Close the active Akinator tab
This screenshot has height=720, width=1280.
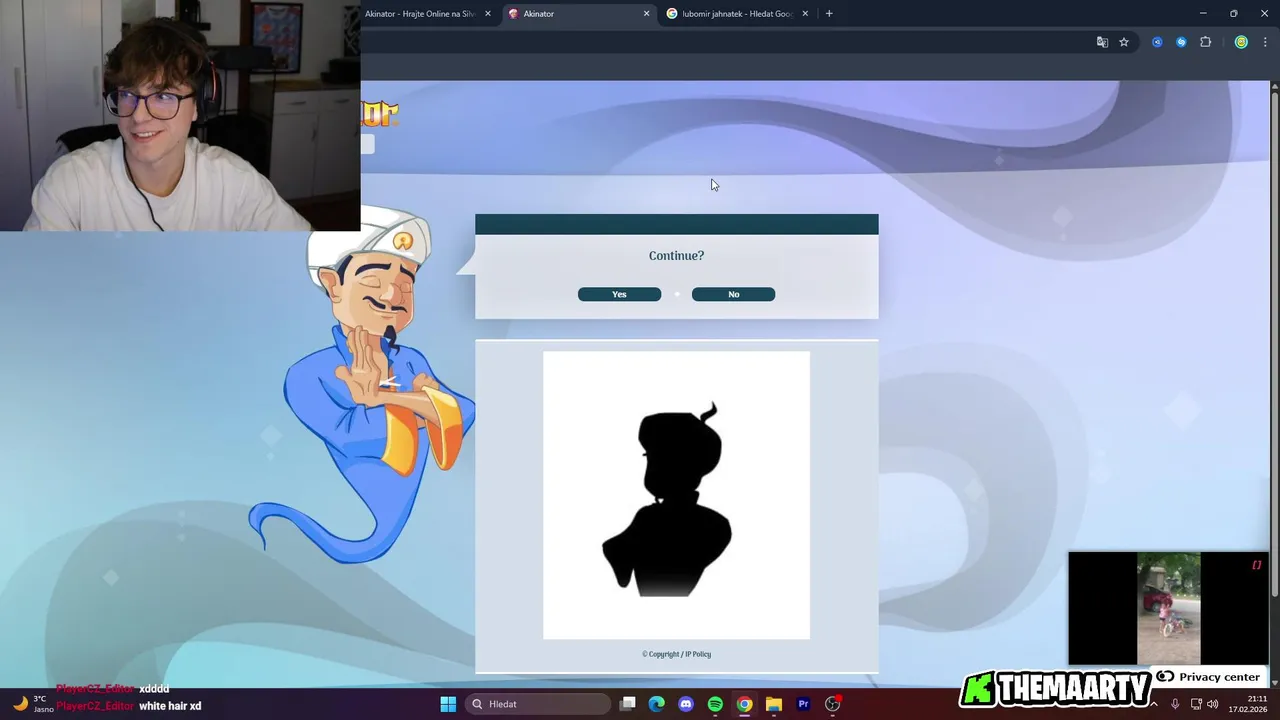pyautogui.click(x=646, y=14)
